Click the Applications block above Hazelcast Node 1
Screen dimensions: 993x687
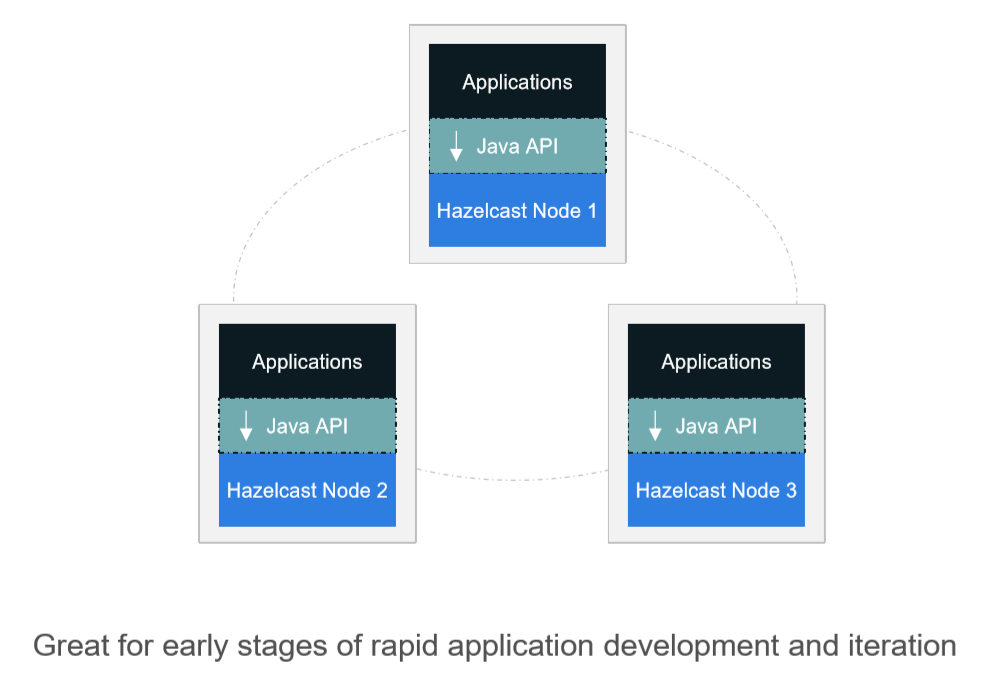(x=517, y=81)
